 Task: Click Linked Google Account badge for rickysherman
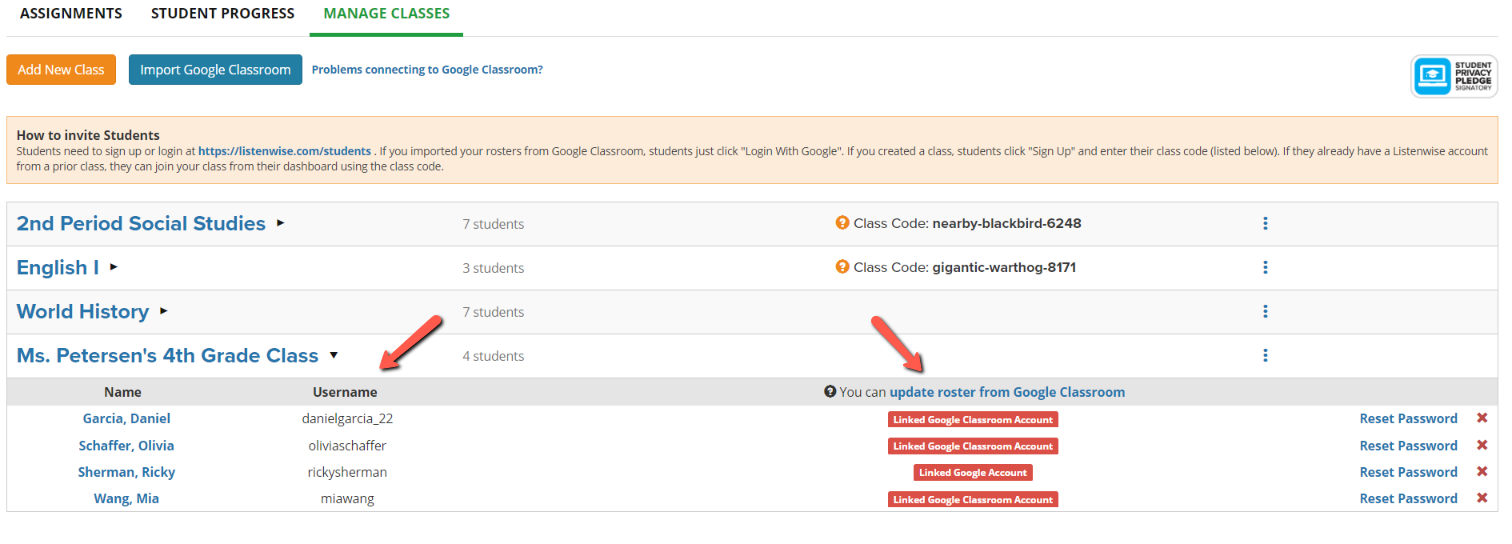pos(973,472)
